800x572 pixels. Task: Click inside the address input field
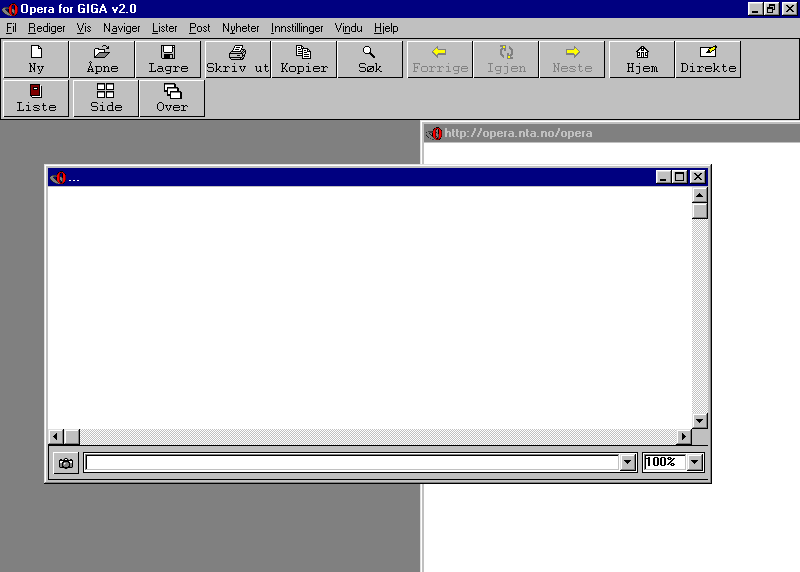(x=353, y=463)
